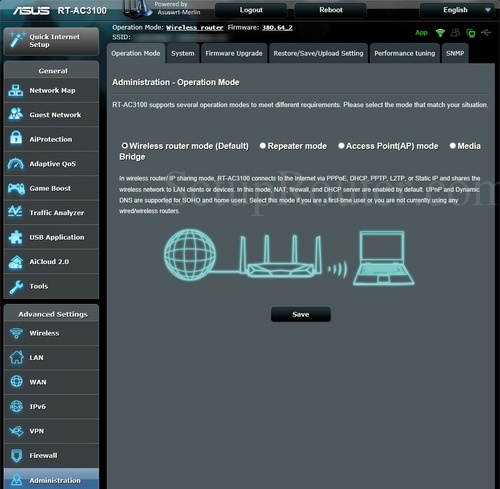
Task: Select Repeater mode radio button
Action: click(x=263, y=146)
